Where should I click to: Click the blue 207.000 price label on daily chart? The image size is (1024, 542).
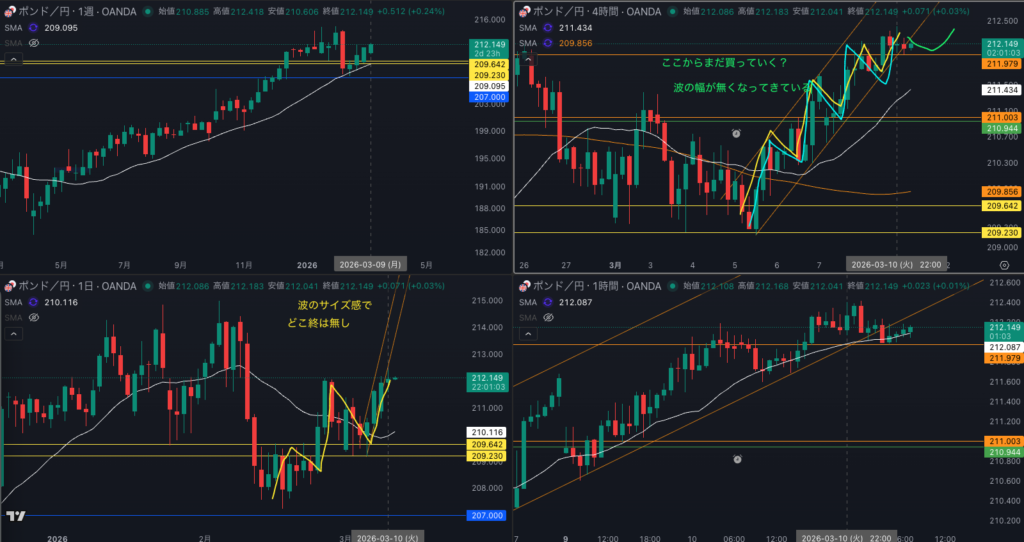(487, 515)
